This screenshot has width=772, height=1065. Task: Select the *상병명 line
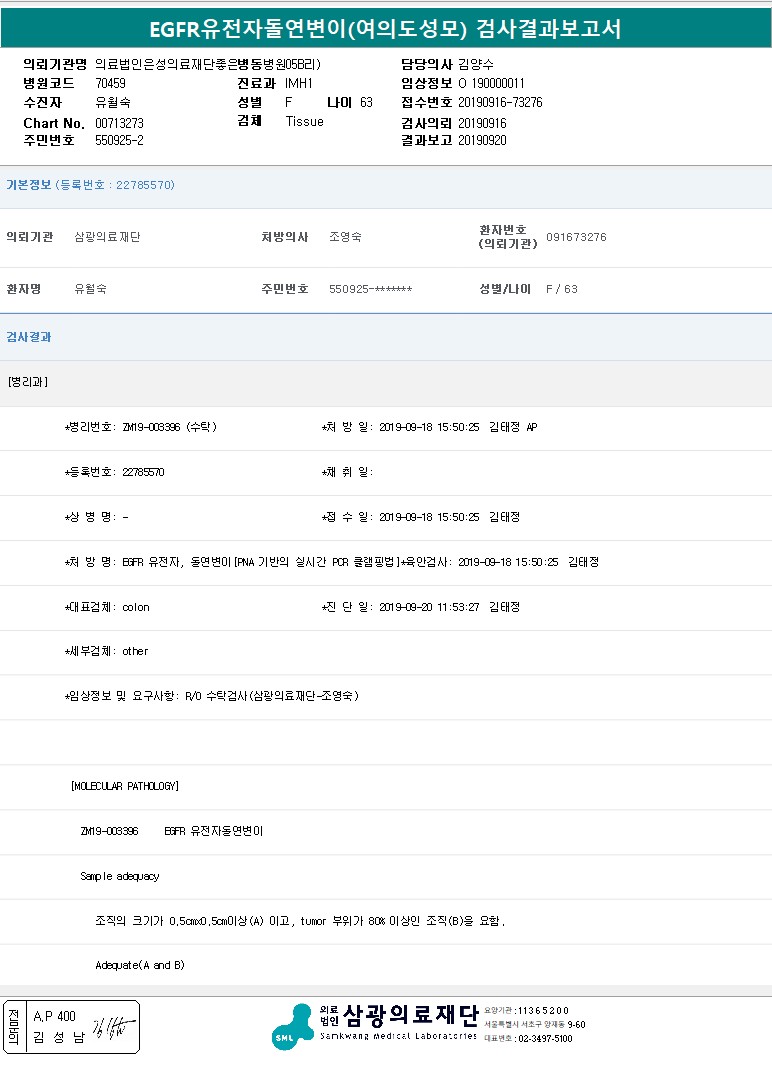point(96,517)
